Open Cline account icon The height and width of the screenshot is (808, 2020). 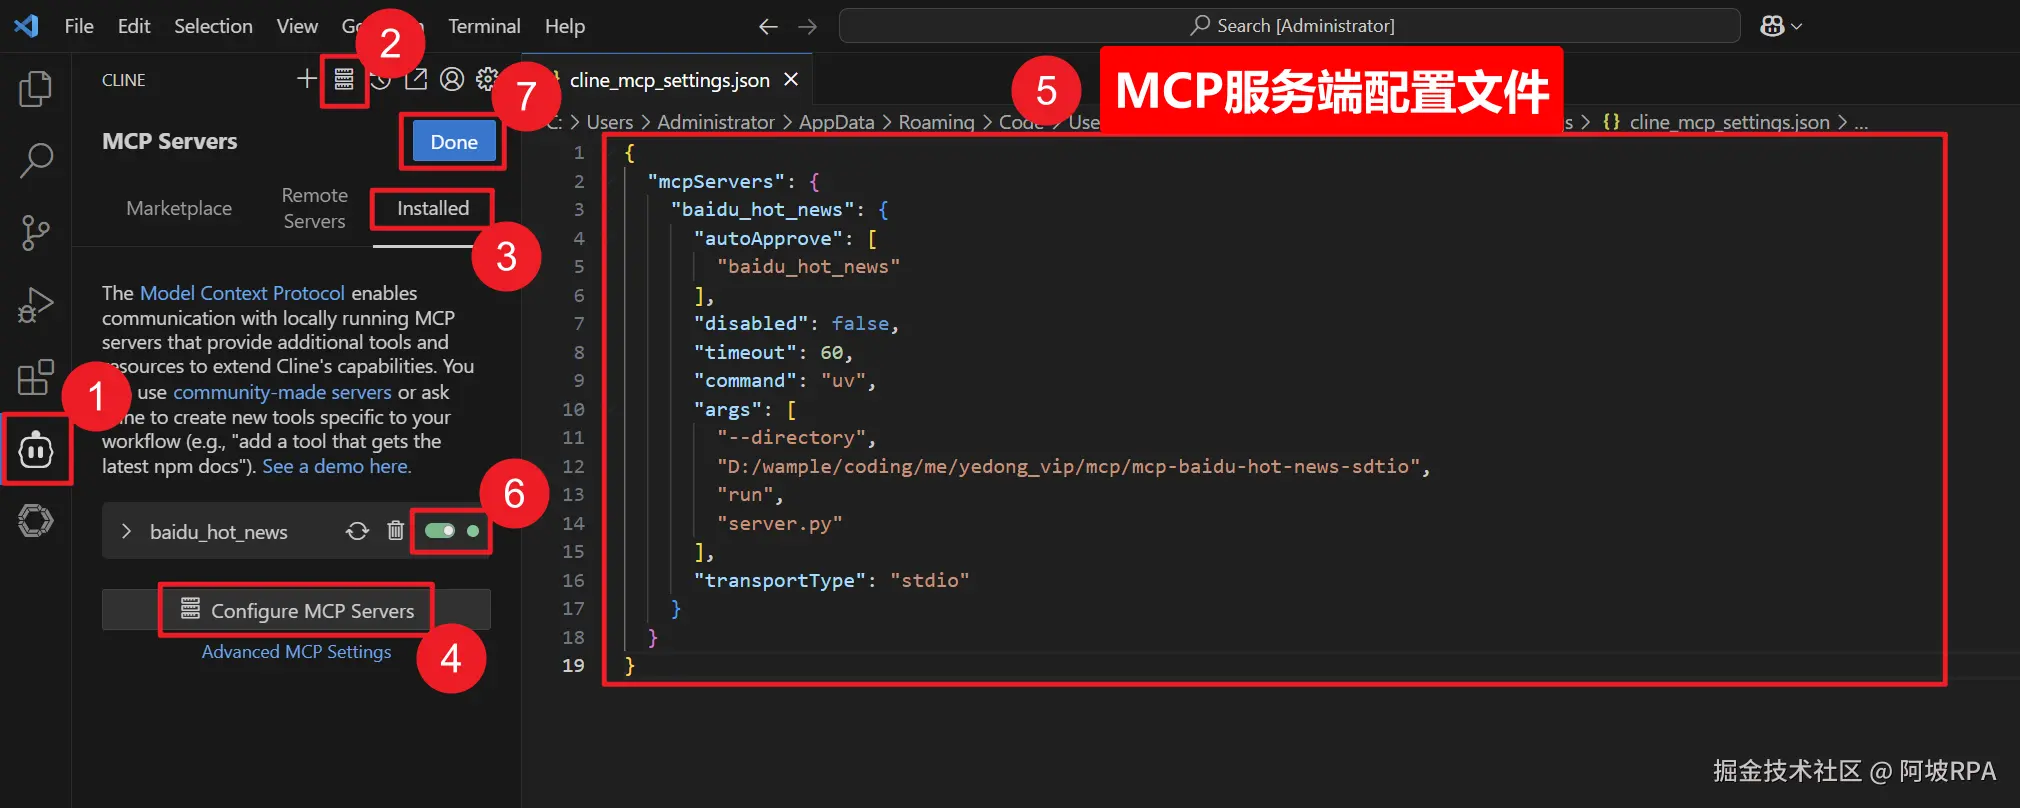452,79
